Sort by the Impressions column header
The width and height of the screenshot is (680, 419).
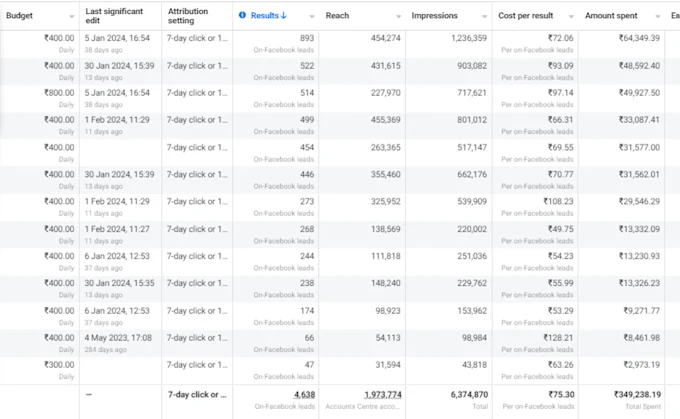[434, 16]
